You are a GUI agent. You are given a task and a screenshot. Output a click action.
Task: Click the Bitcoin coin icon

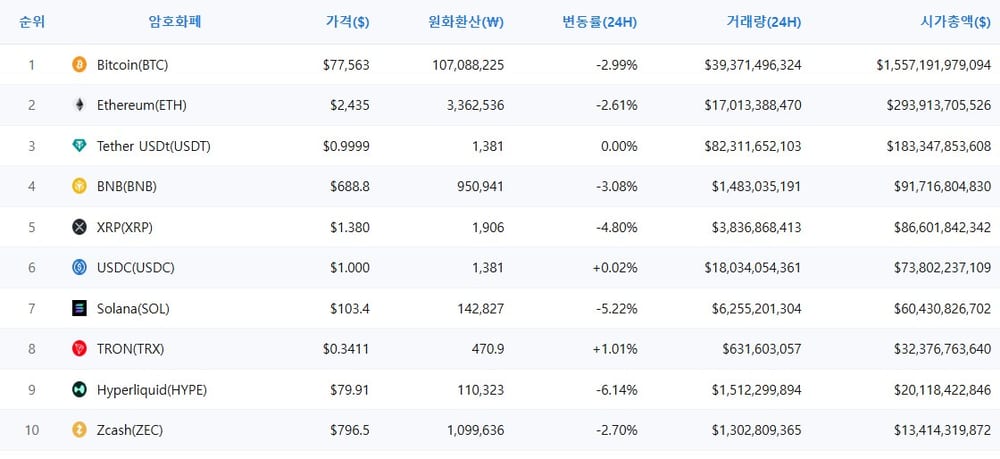point(79,64)
